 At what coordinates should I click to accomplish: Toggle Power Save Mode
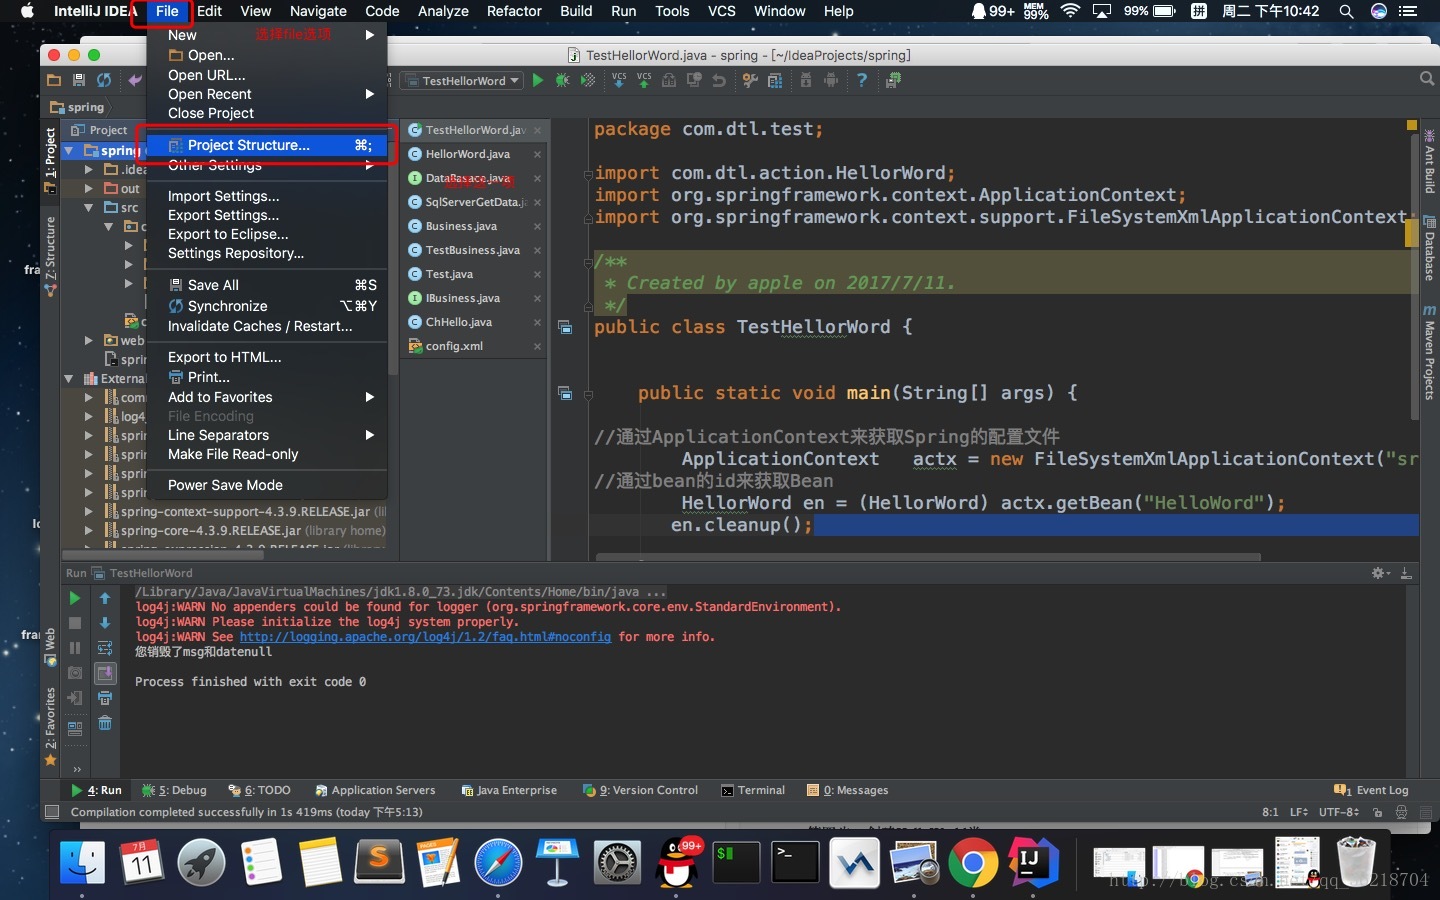pos(225,485)
